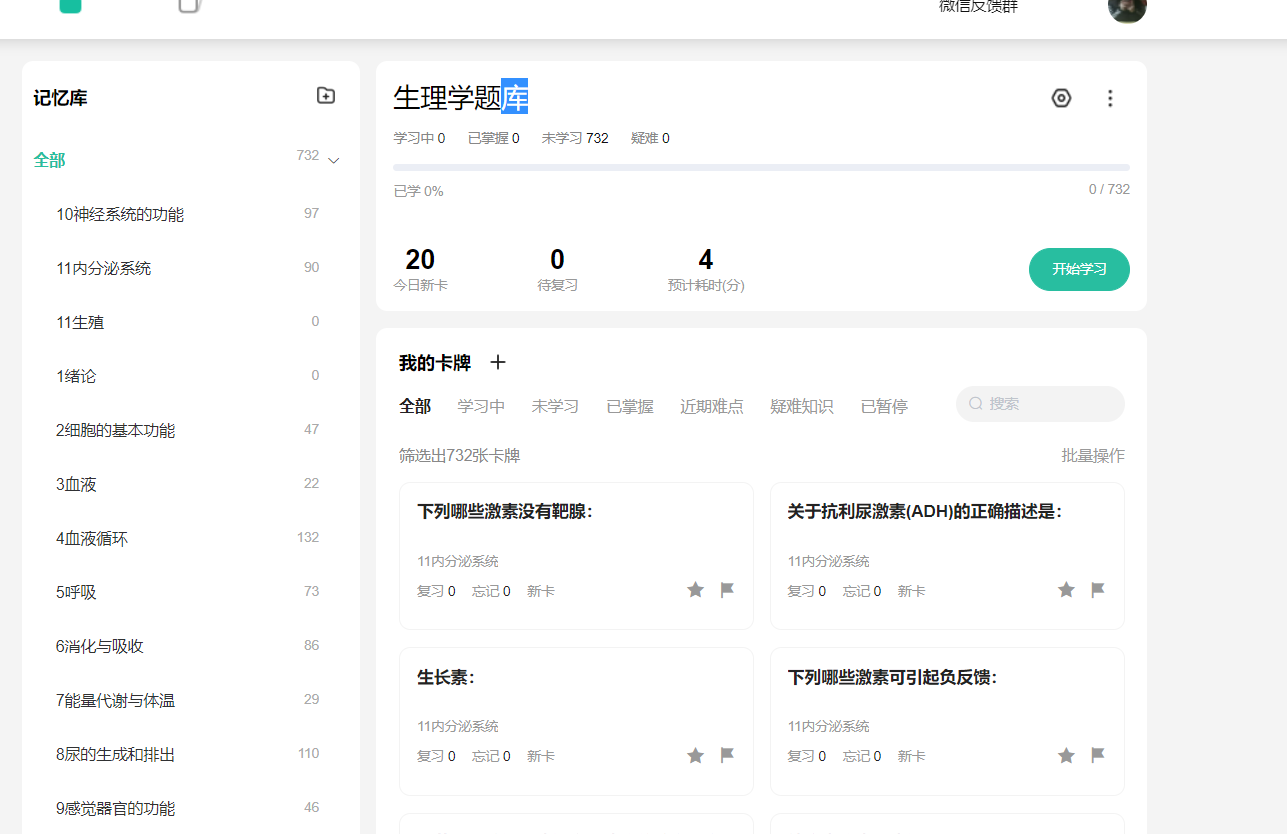The image size is (1287, 834).
Task: Click the new folder icon beside 记忆库
Action: 326,95
